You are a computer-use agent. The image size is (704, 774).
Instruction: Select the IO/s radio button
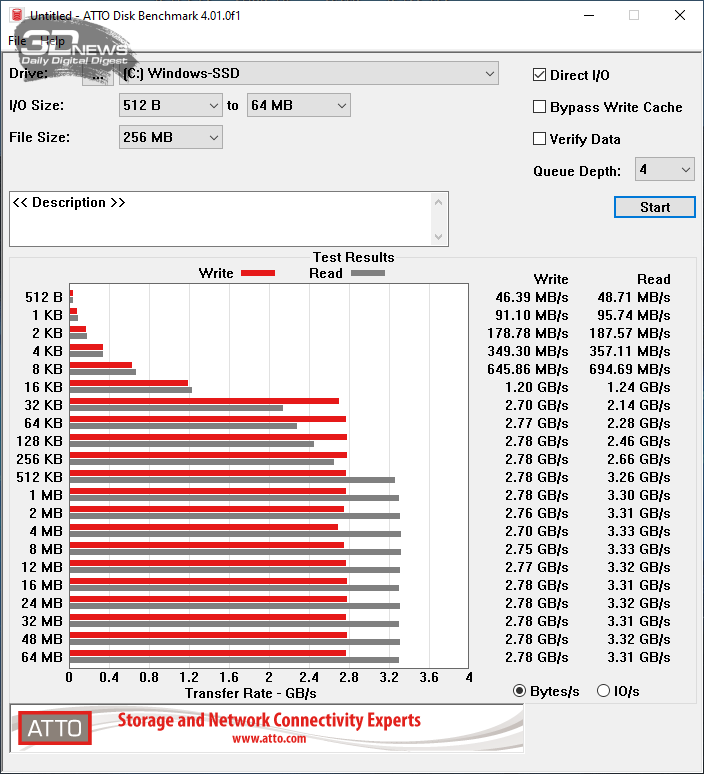pos(603,691)
